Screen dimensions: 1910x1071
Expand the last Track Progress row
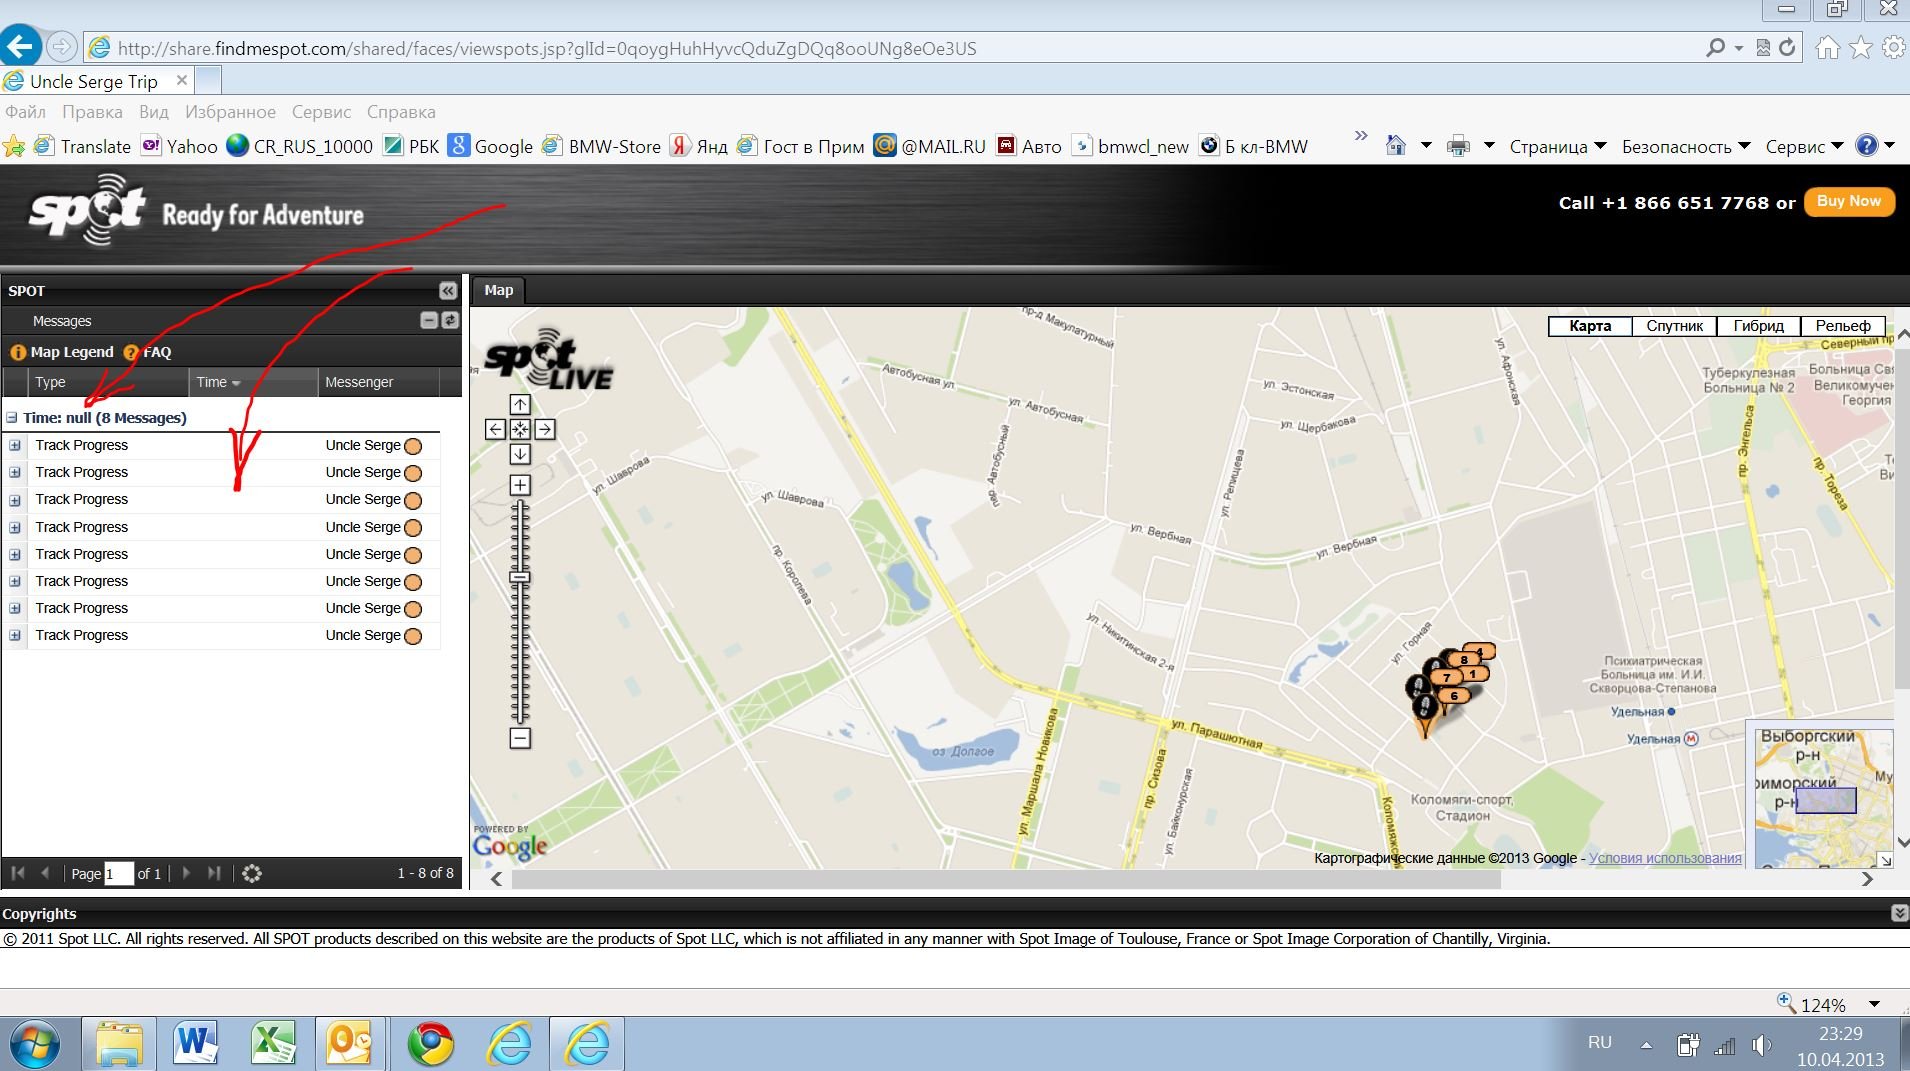15,635
